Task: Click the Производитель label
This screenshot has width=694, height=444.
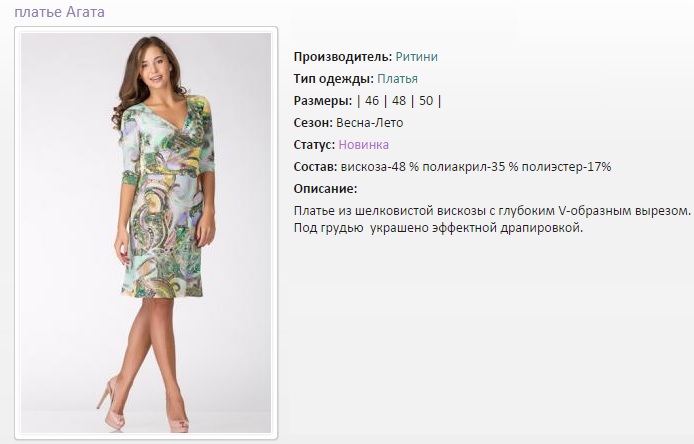Action: coord(343,57)
